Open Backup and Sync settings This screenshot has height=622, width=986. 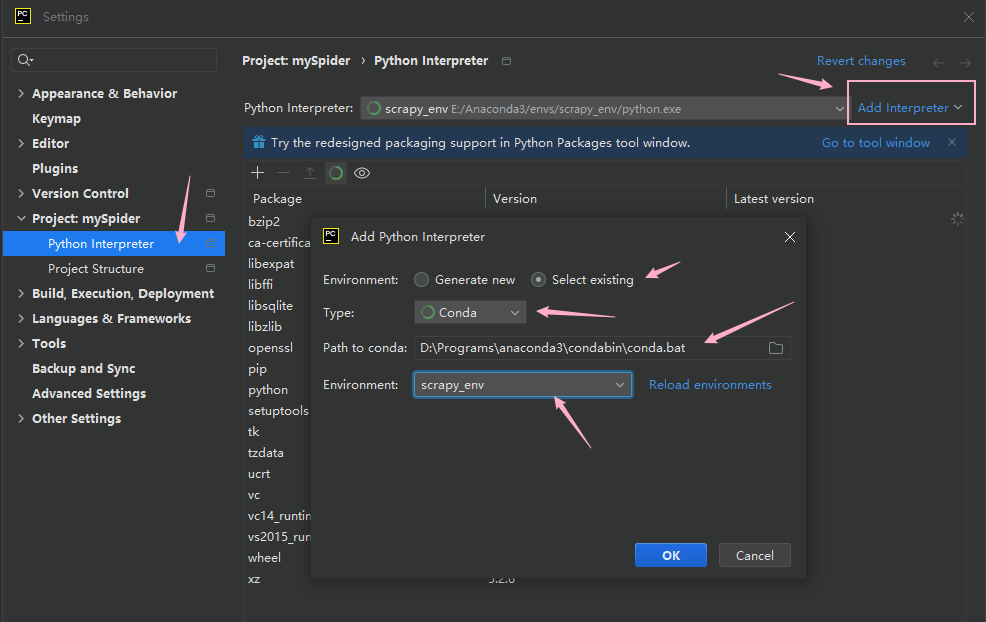click(84, 369)
